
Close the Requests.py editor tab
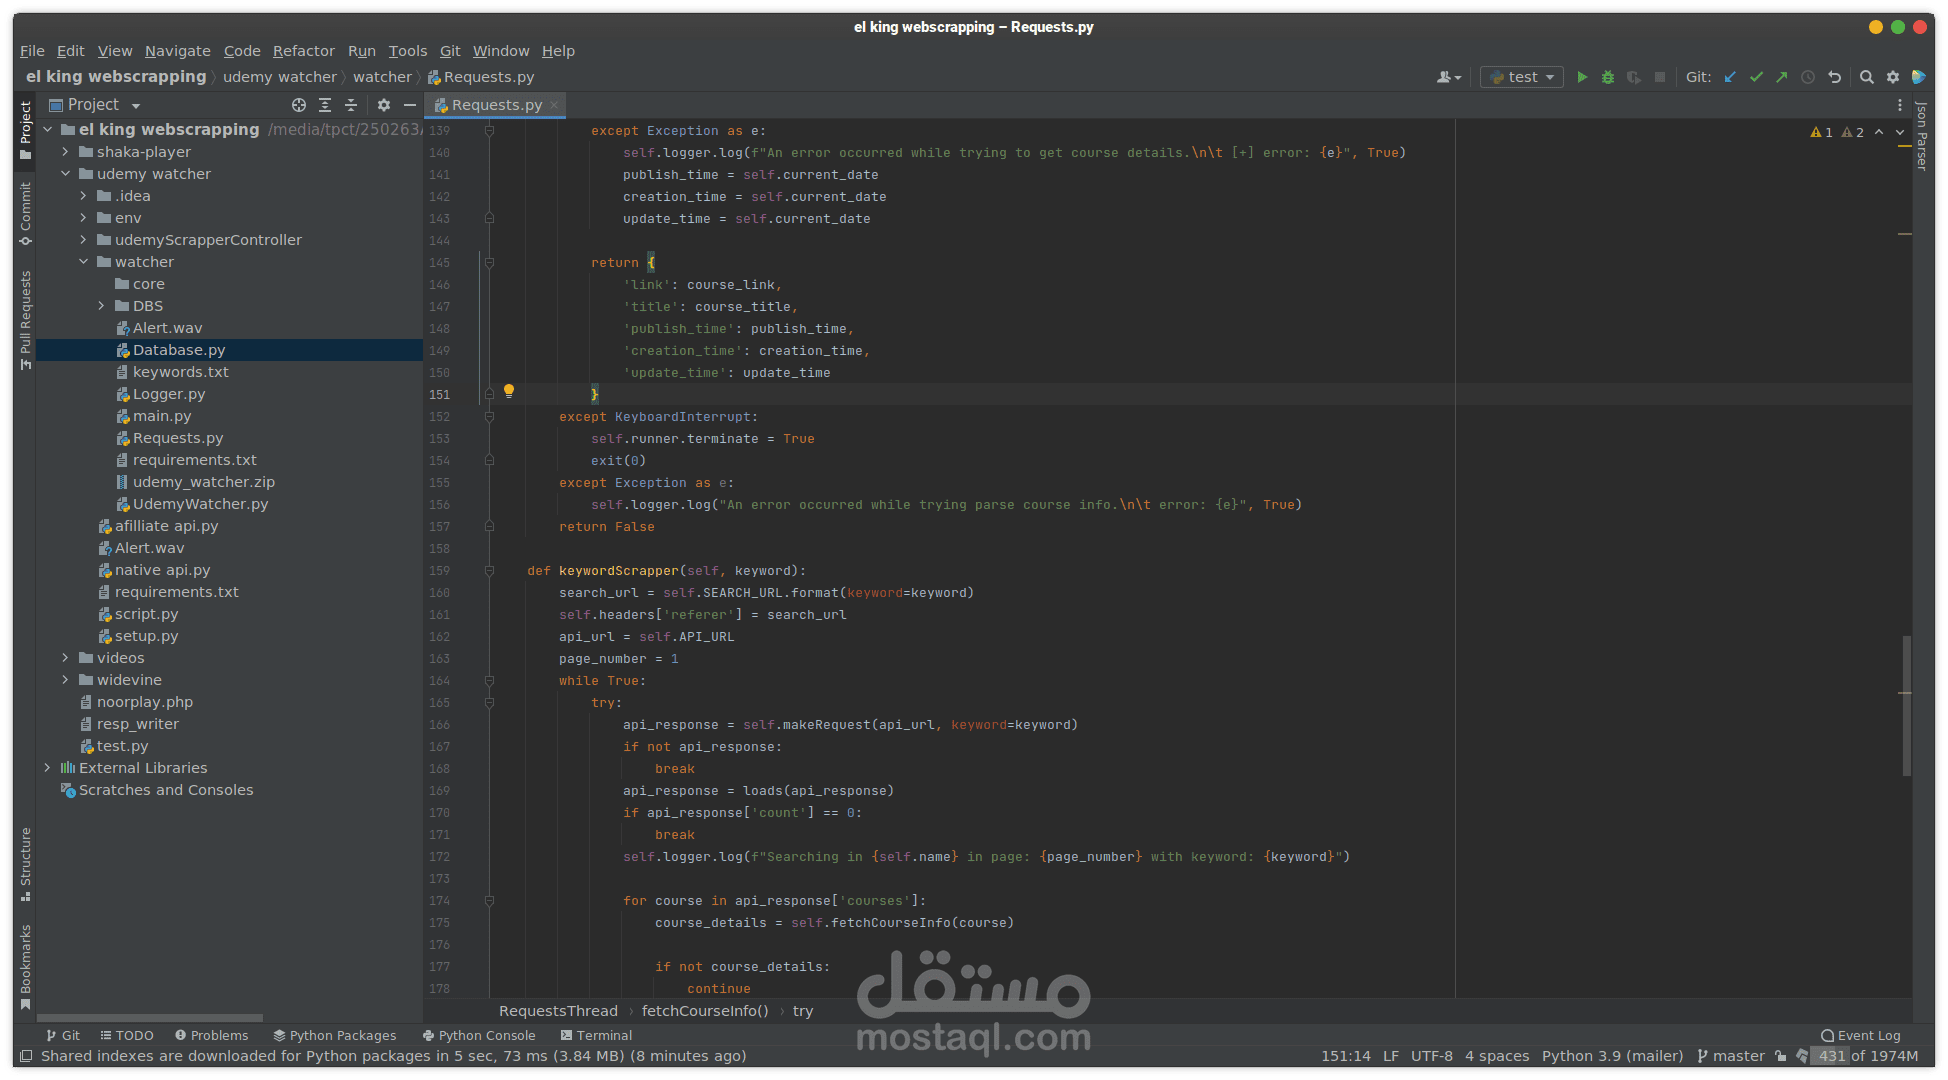coord(554,105)
